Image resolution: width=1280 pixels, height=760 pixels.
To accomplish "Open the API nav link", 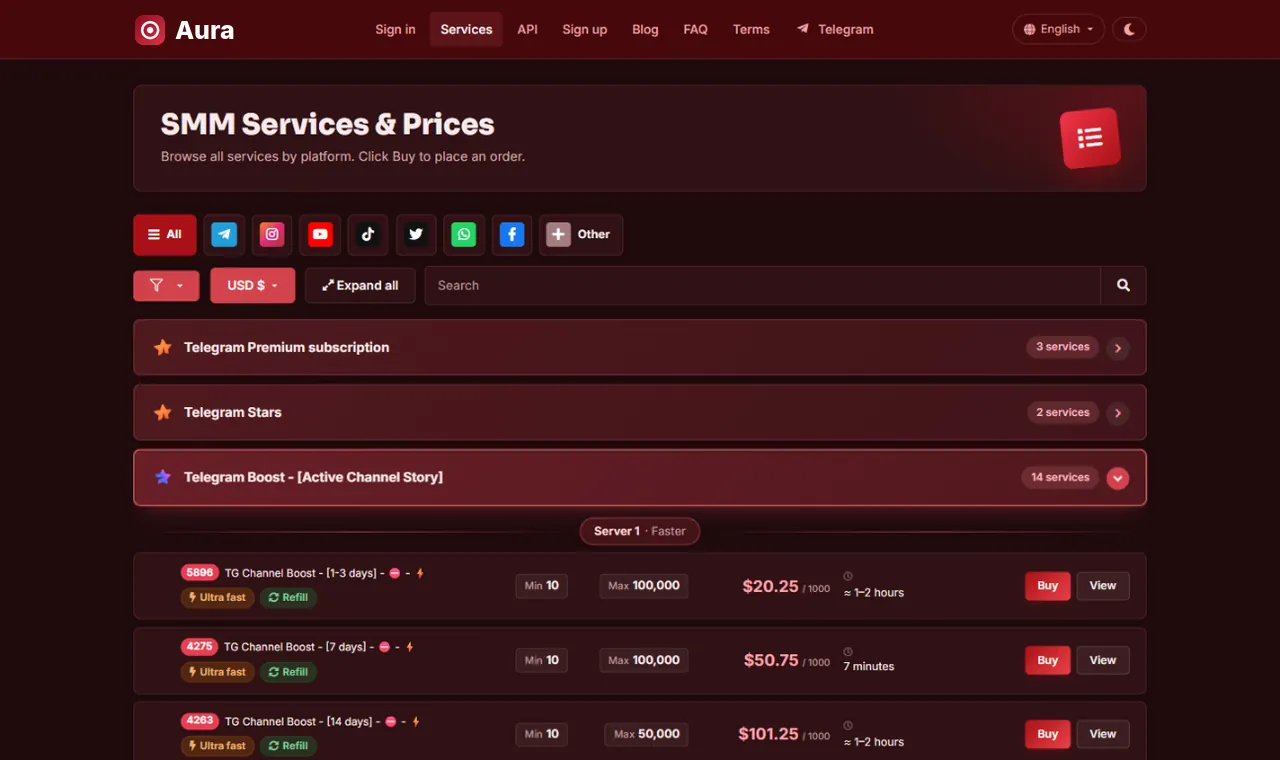I will [527, 29].
